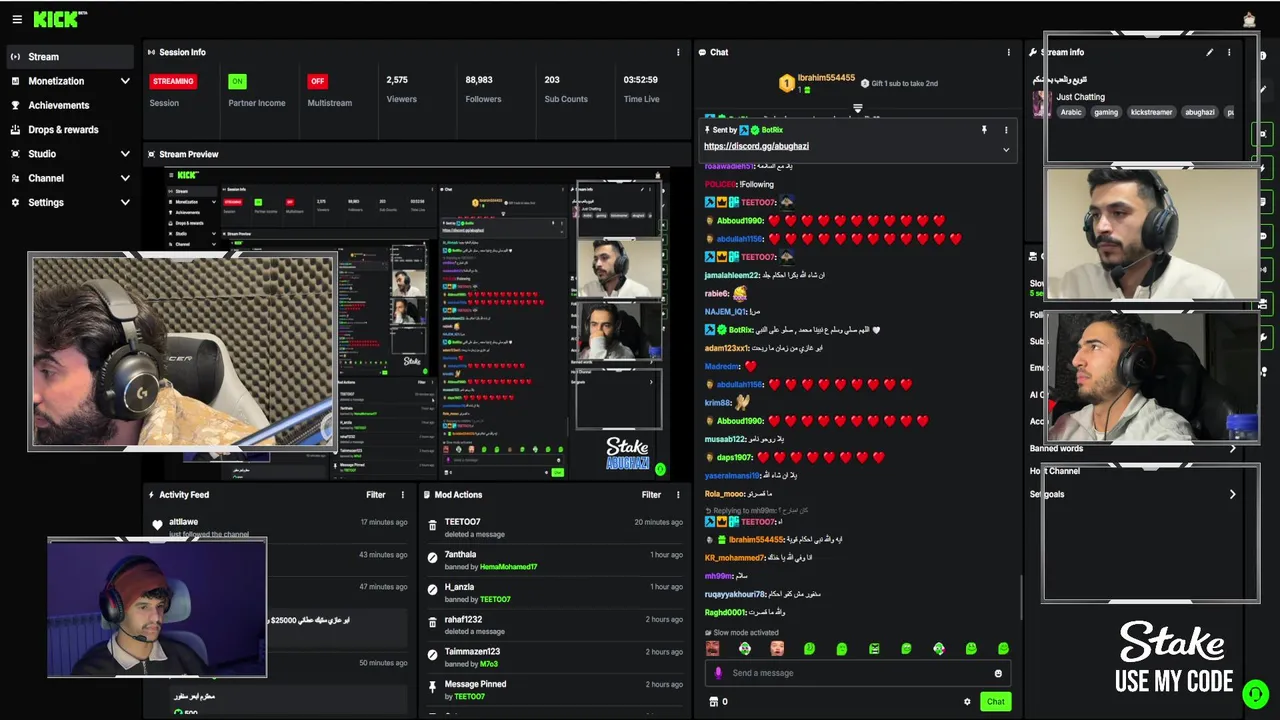This screenshot has width=1280, height=720.
Task: Expand the Settings sidebar menu
Action: click(70, 202)
